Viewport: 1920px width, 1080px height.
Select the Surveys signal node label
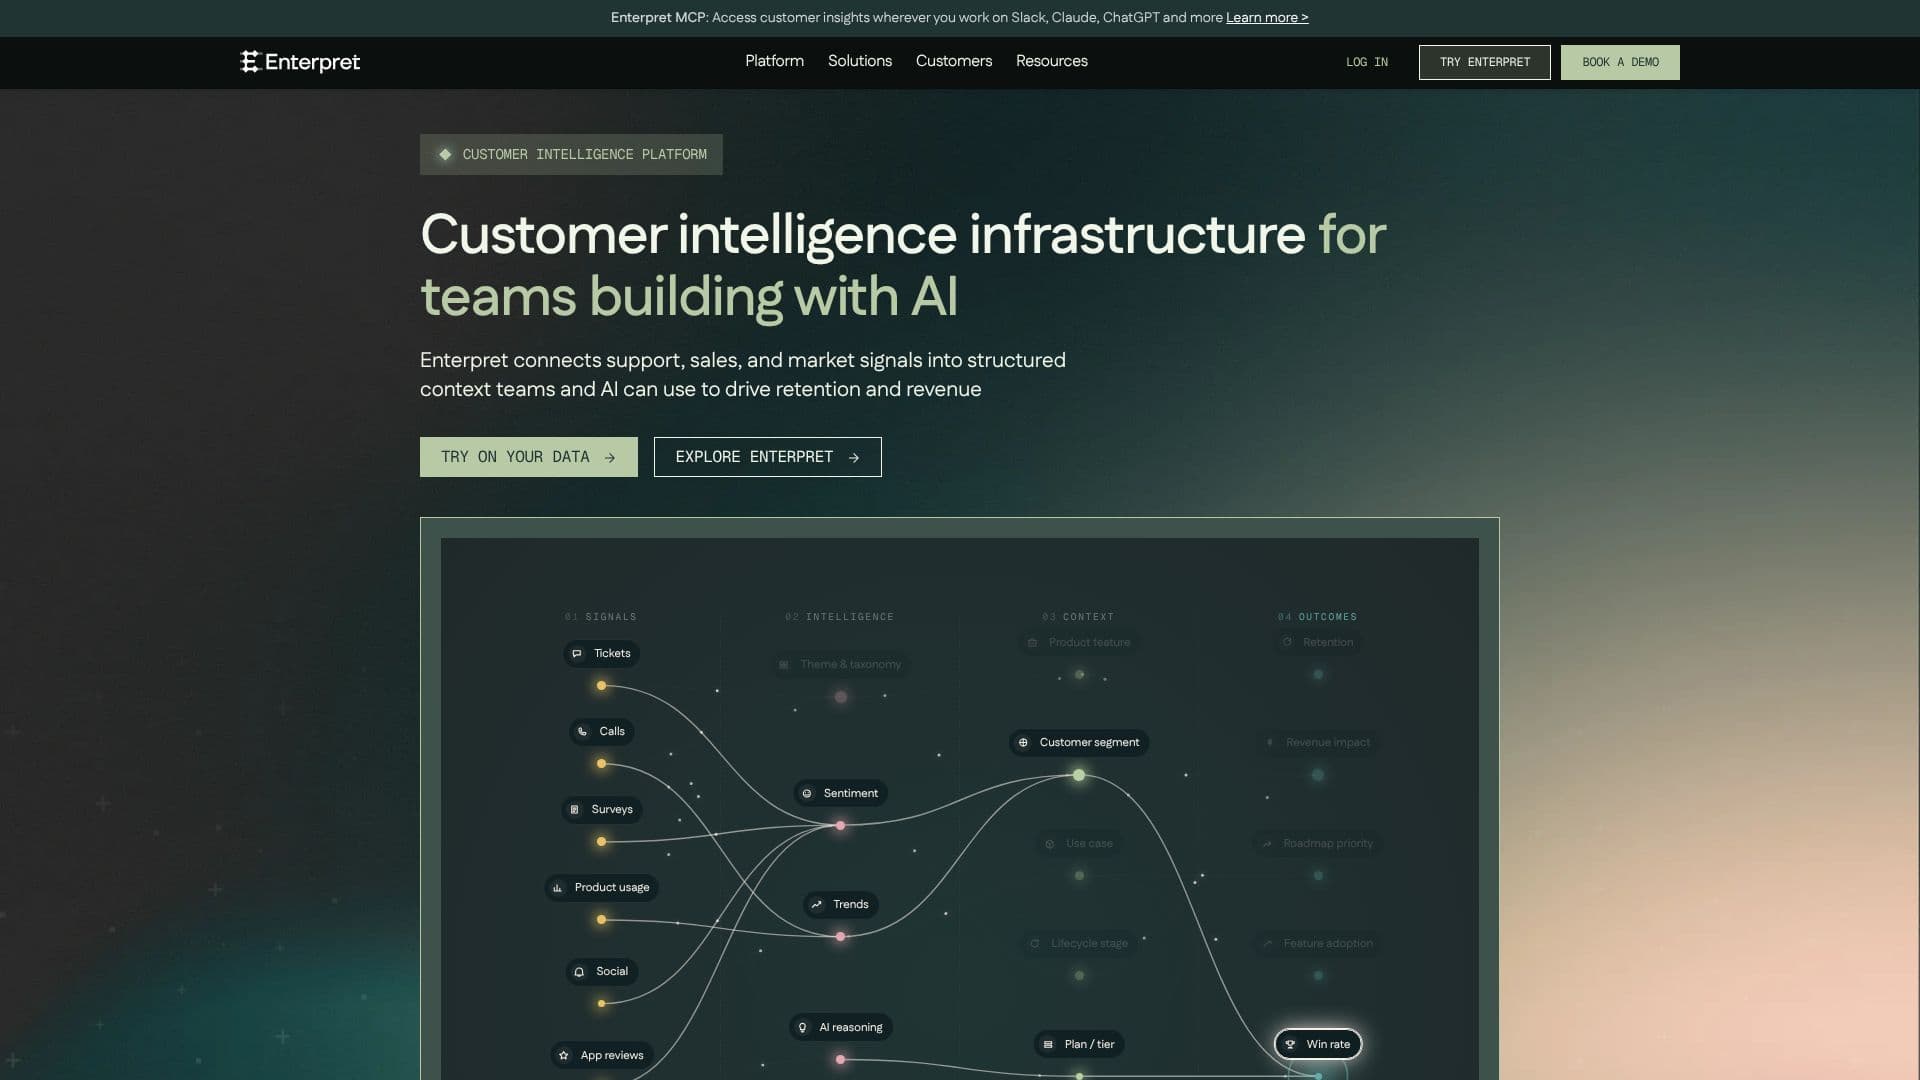coord(601,810)
